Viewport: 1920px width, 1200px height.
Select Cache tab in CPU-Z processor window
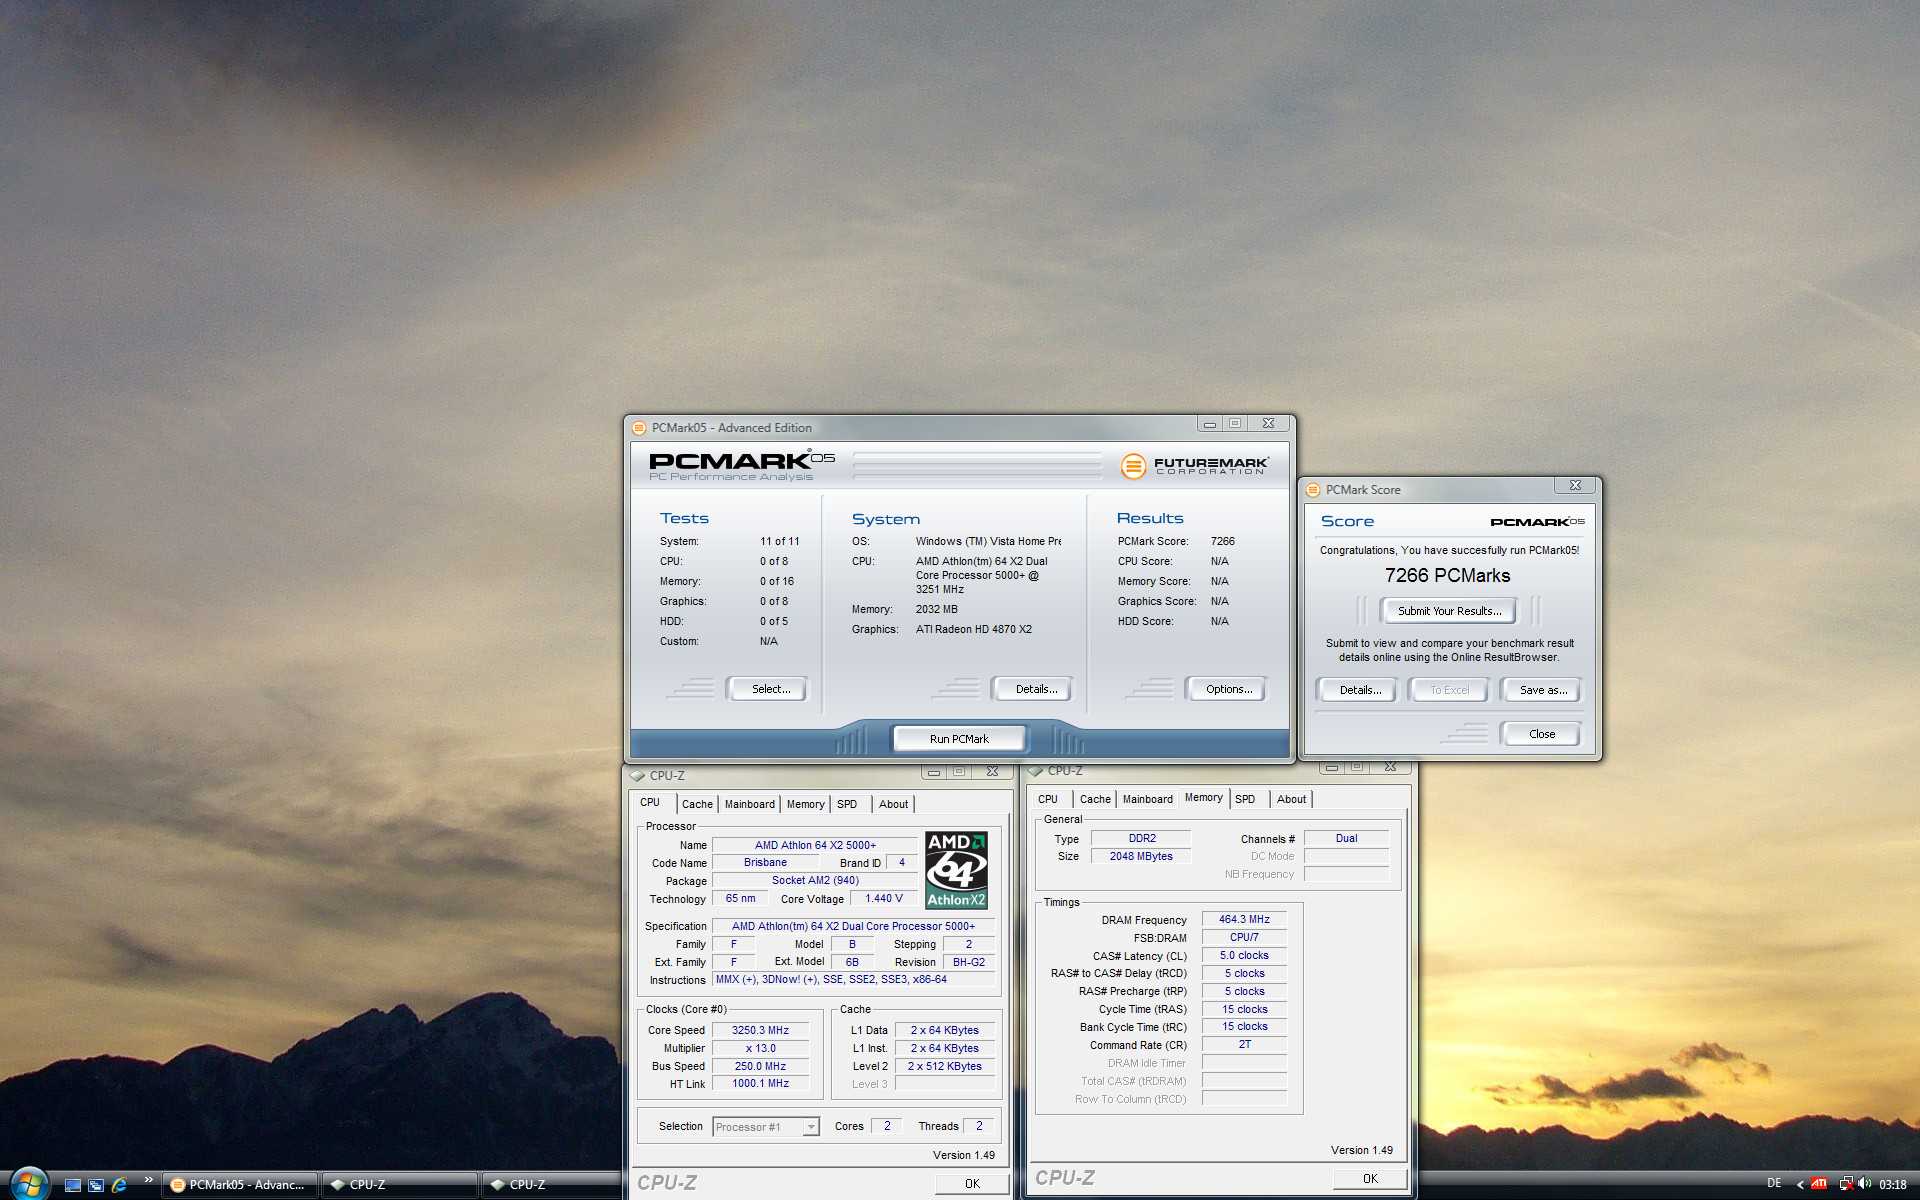(697, 804)
